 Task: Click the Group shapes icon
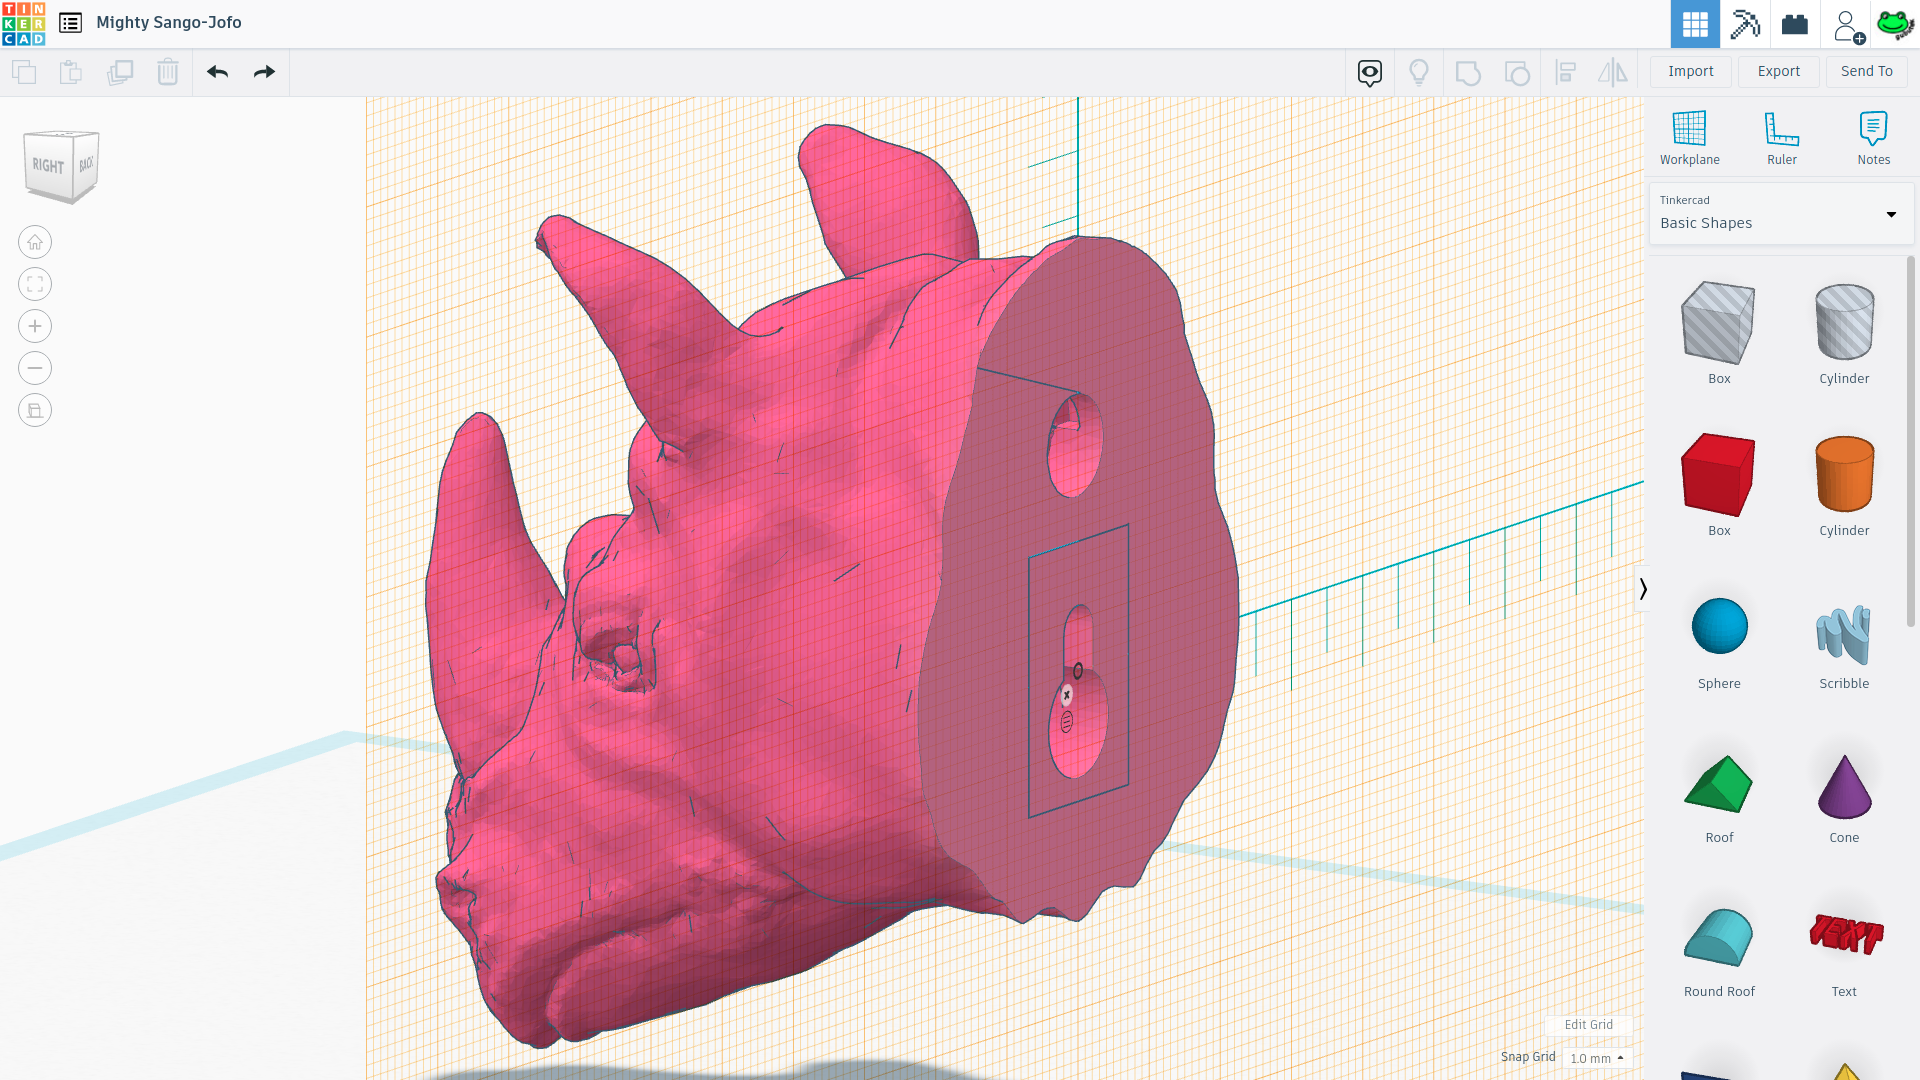click(1468, 72)
